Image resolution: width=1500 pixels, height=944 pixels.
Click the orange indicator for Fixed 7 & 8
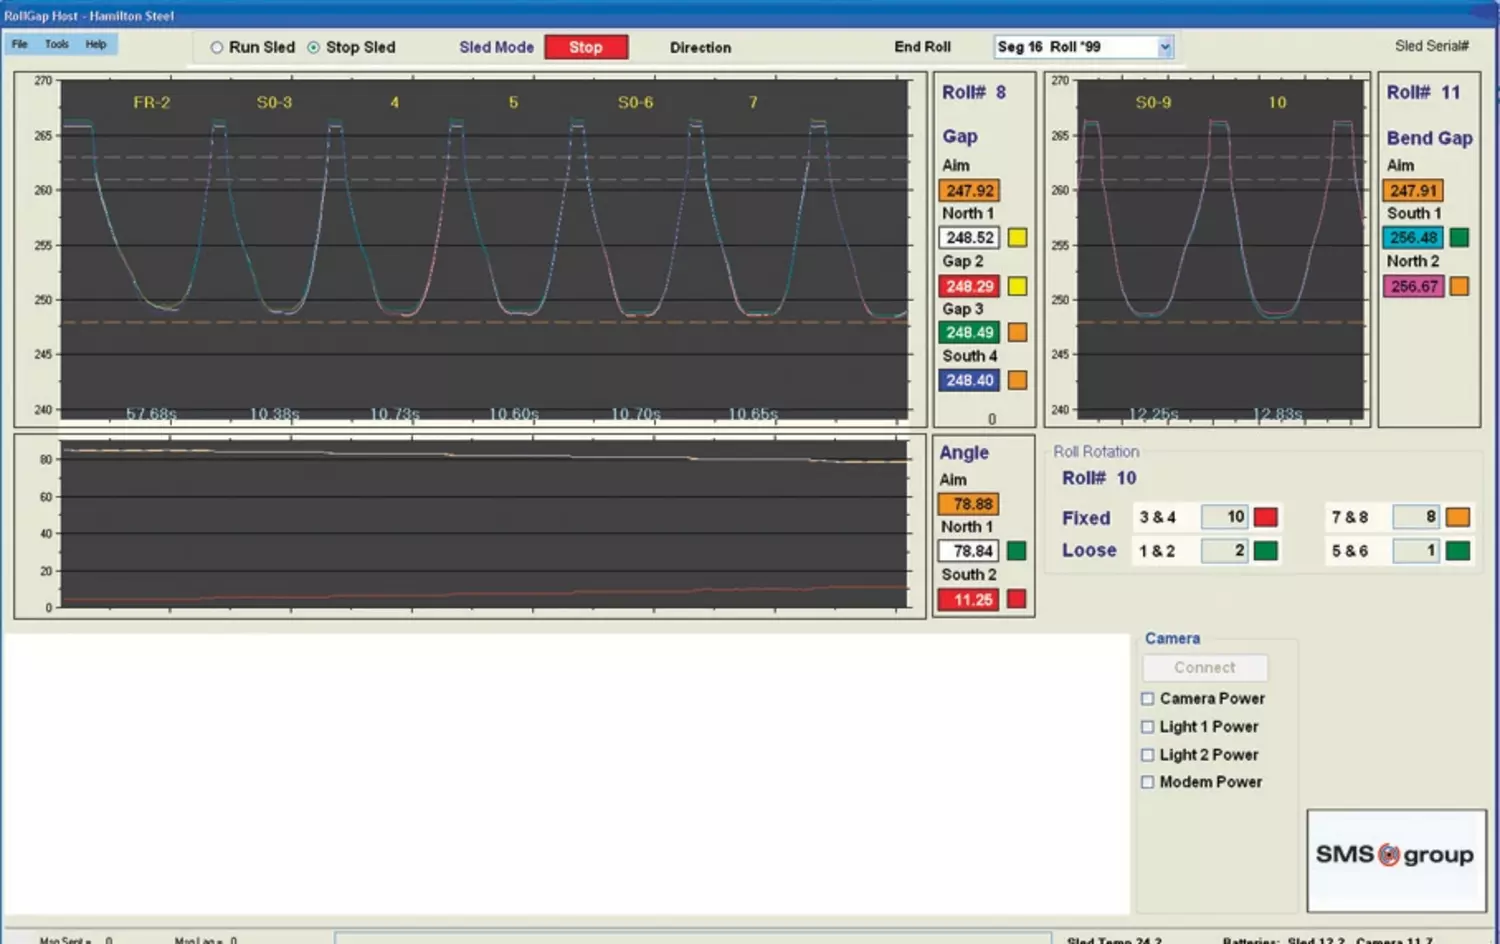(x=1458, y=517)
